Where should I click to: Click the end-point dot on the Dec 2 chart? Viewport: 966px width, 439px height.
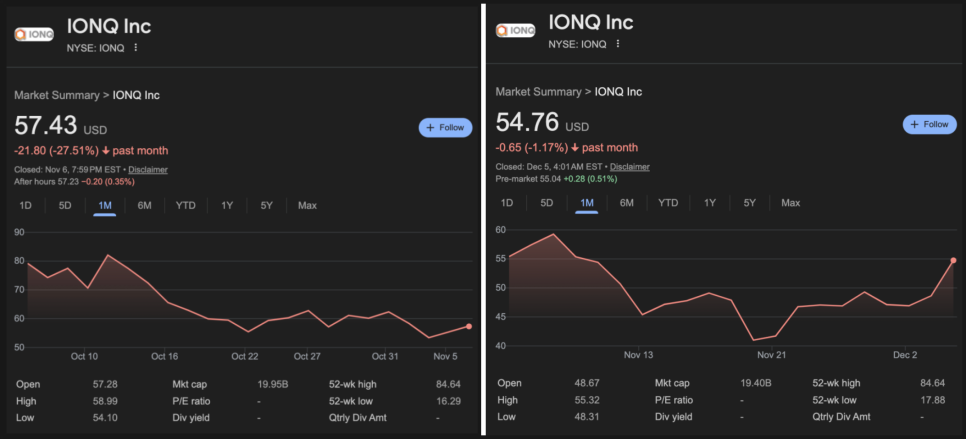(x=953, y=260)
